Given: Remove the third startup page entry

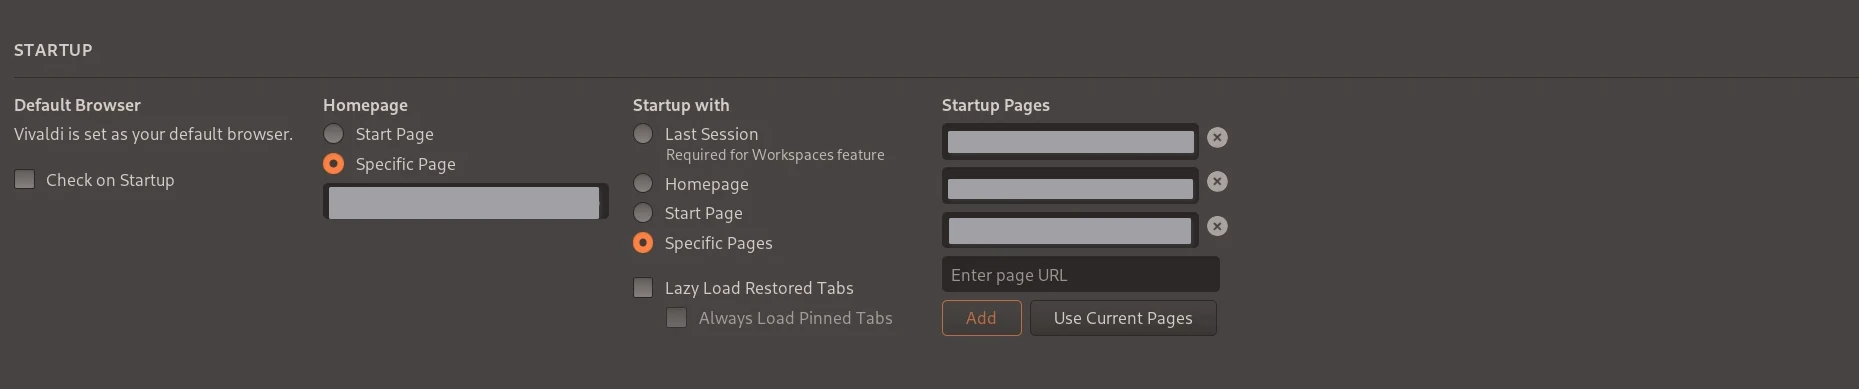Looking at the screenshot, I should click(1217, 227).
